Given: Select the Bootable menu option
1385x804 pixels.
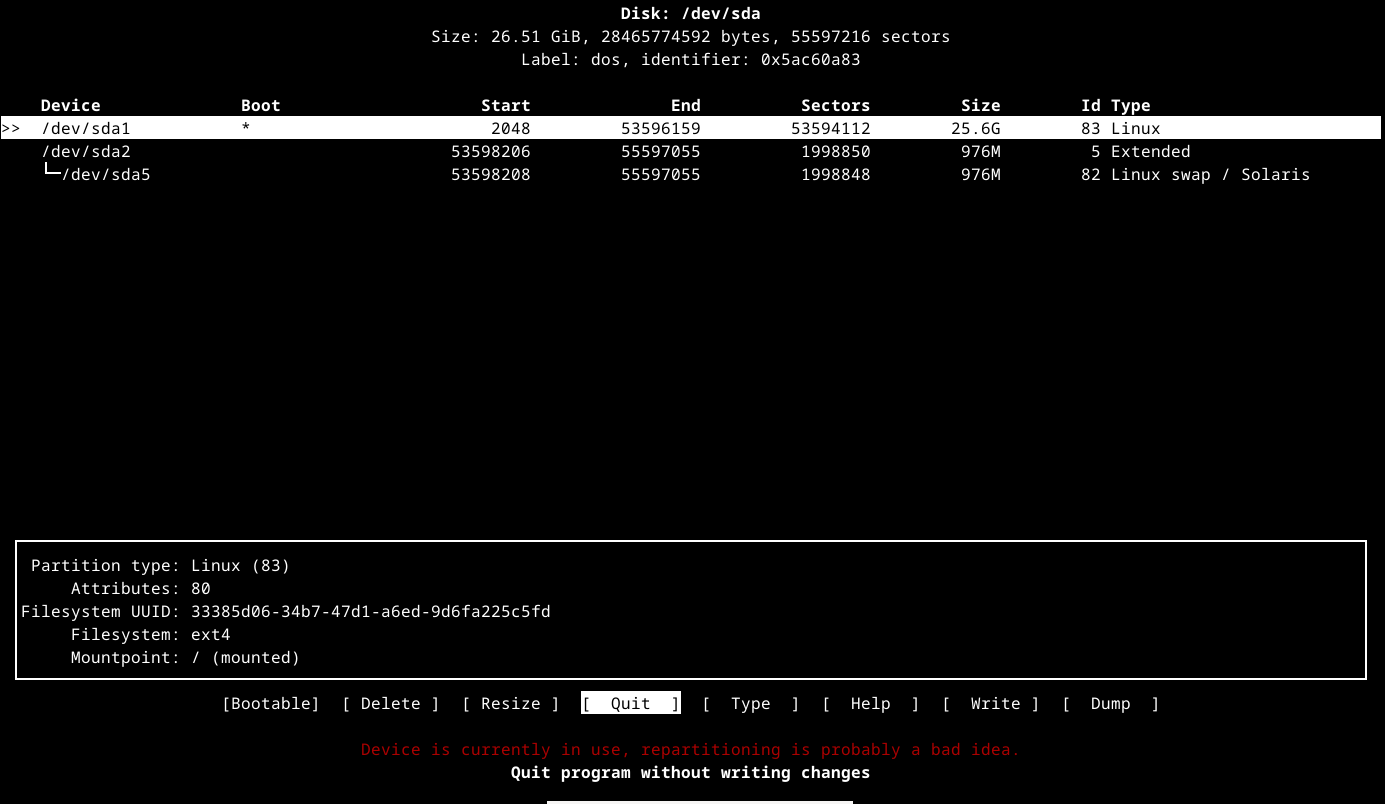Looking at the screenshot, I should (270, 704).
